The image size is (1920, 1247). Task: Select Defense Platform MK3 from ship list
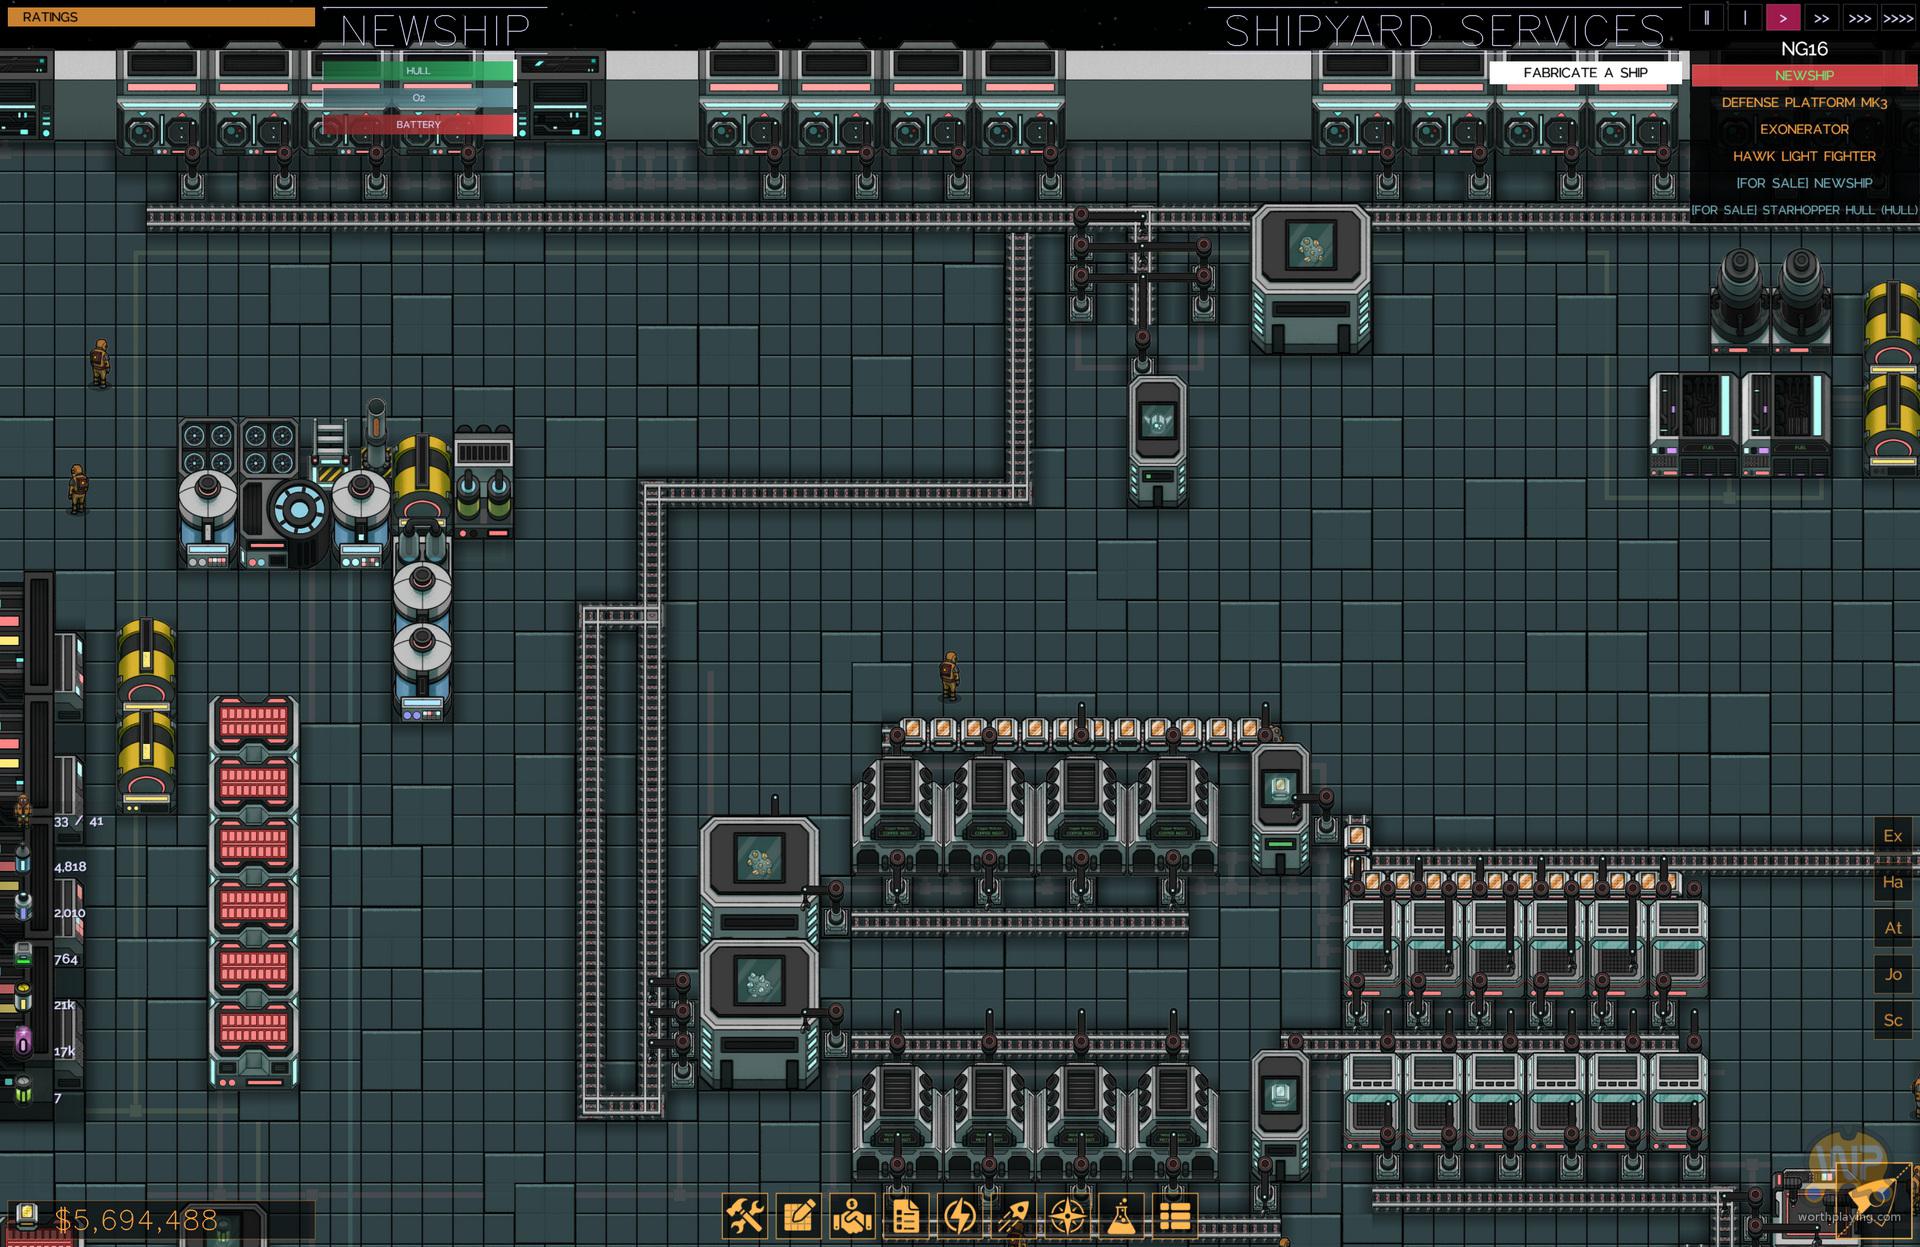point(1804,102)
